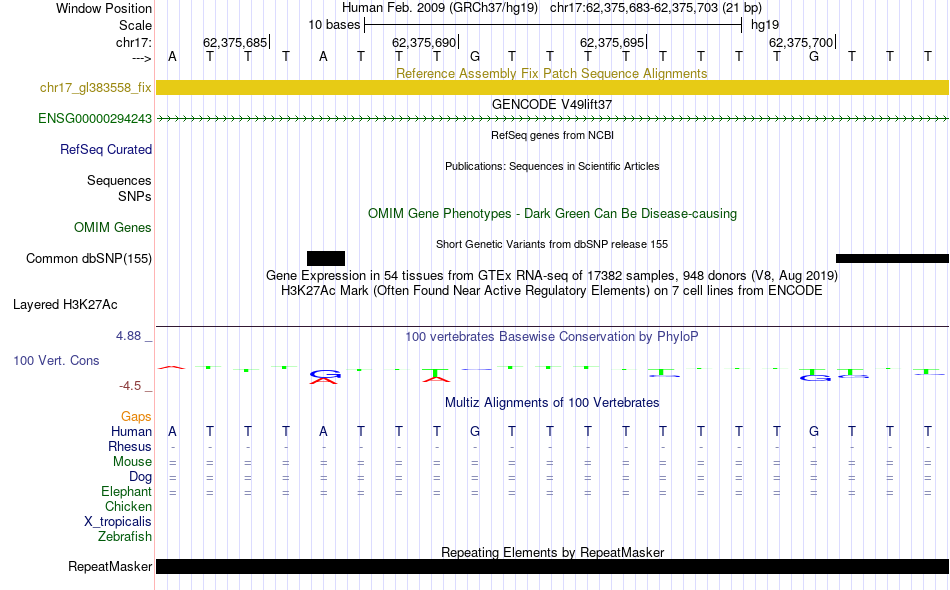Click the Layered H3K27Ac track label

[65, 305]
